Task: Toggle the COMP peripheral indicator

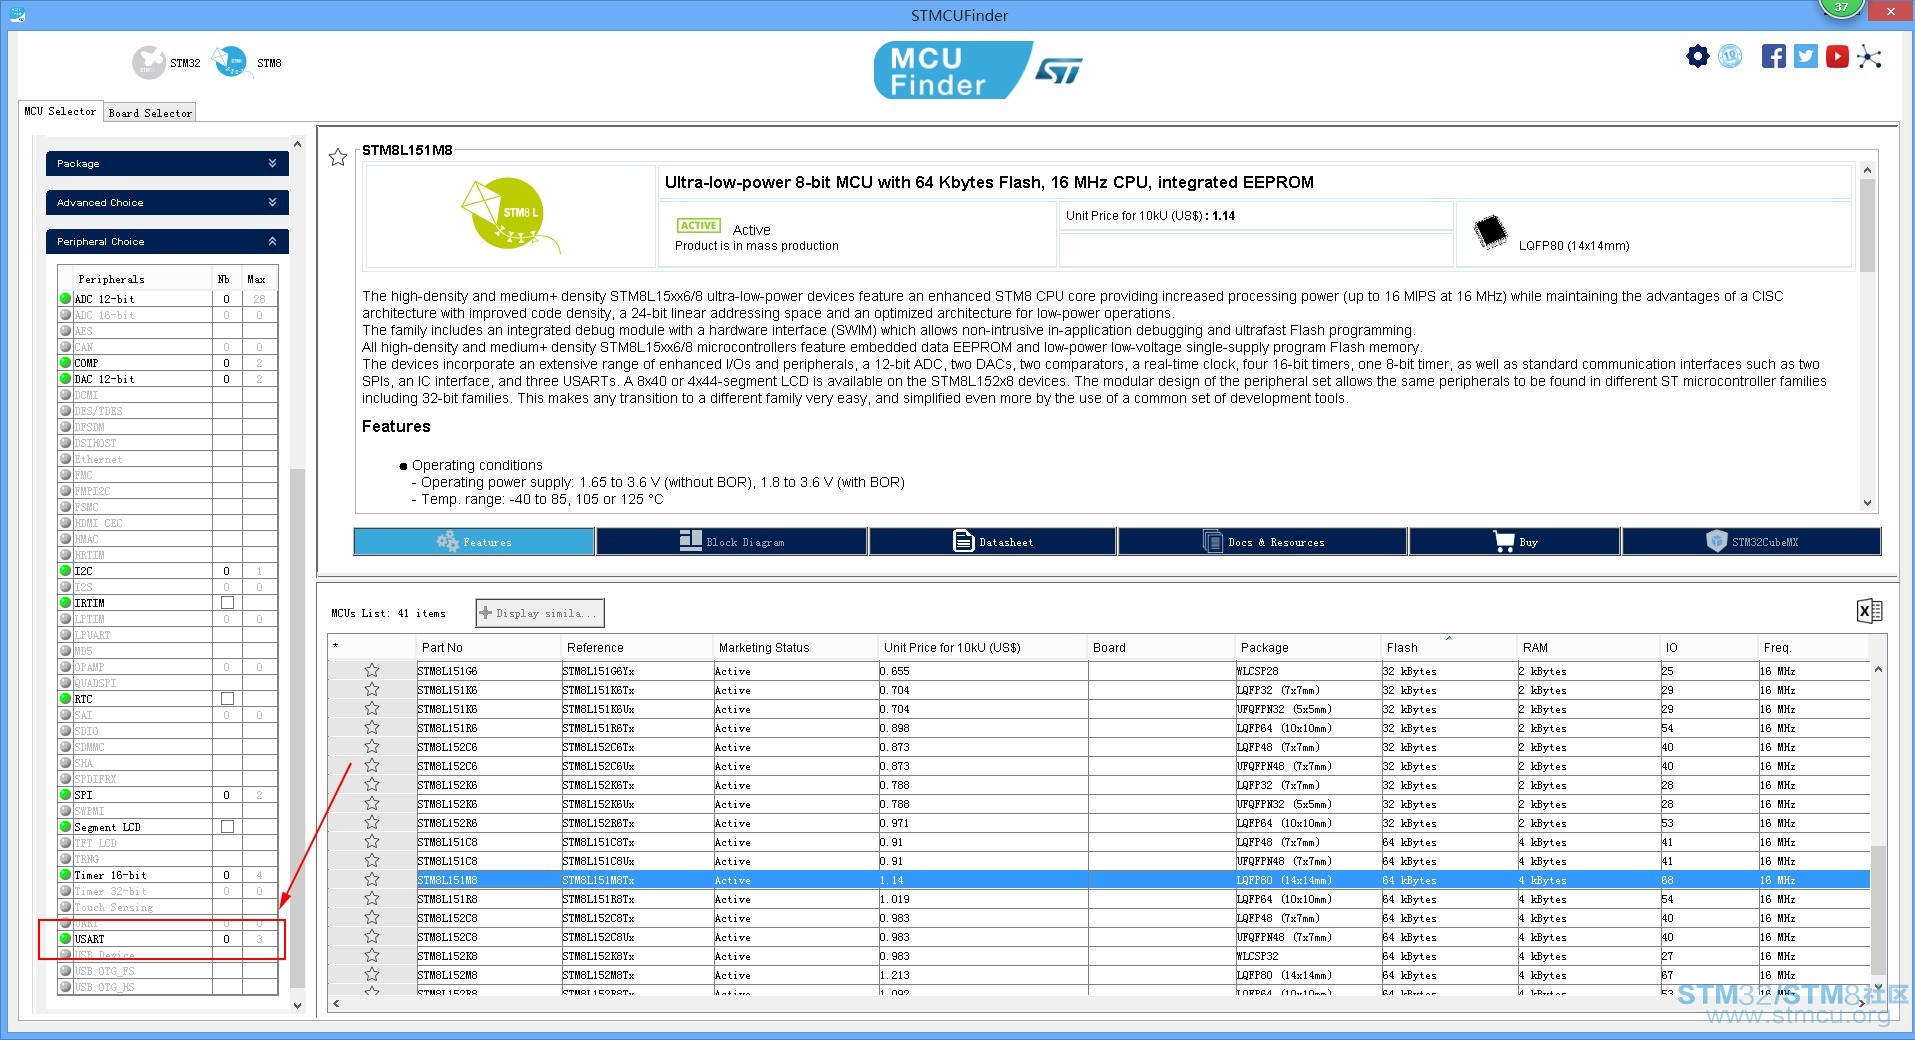Action: point(65,363)
